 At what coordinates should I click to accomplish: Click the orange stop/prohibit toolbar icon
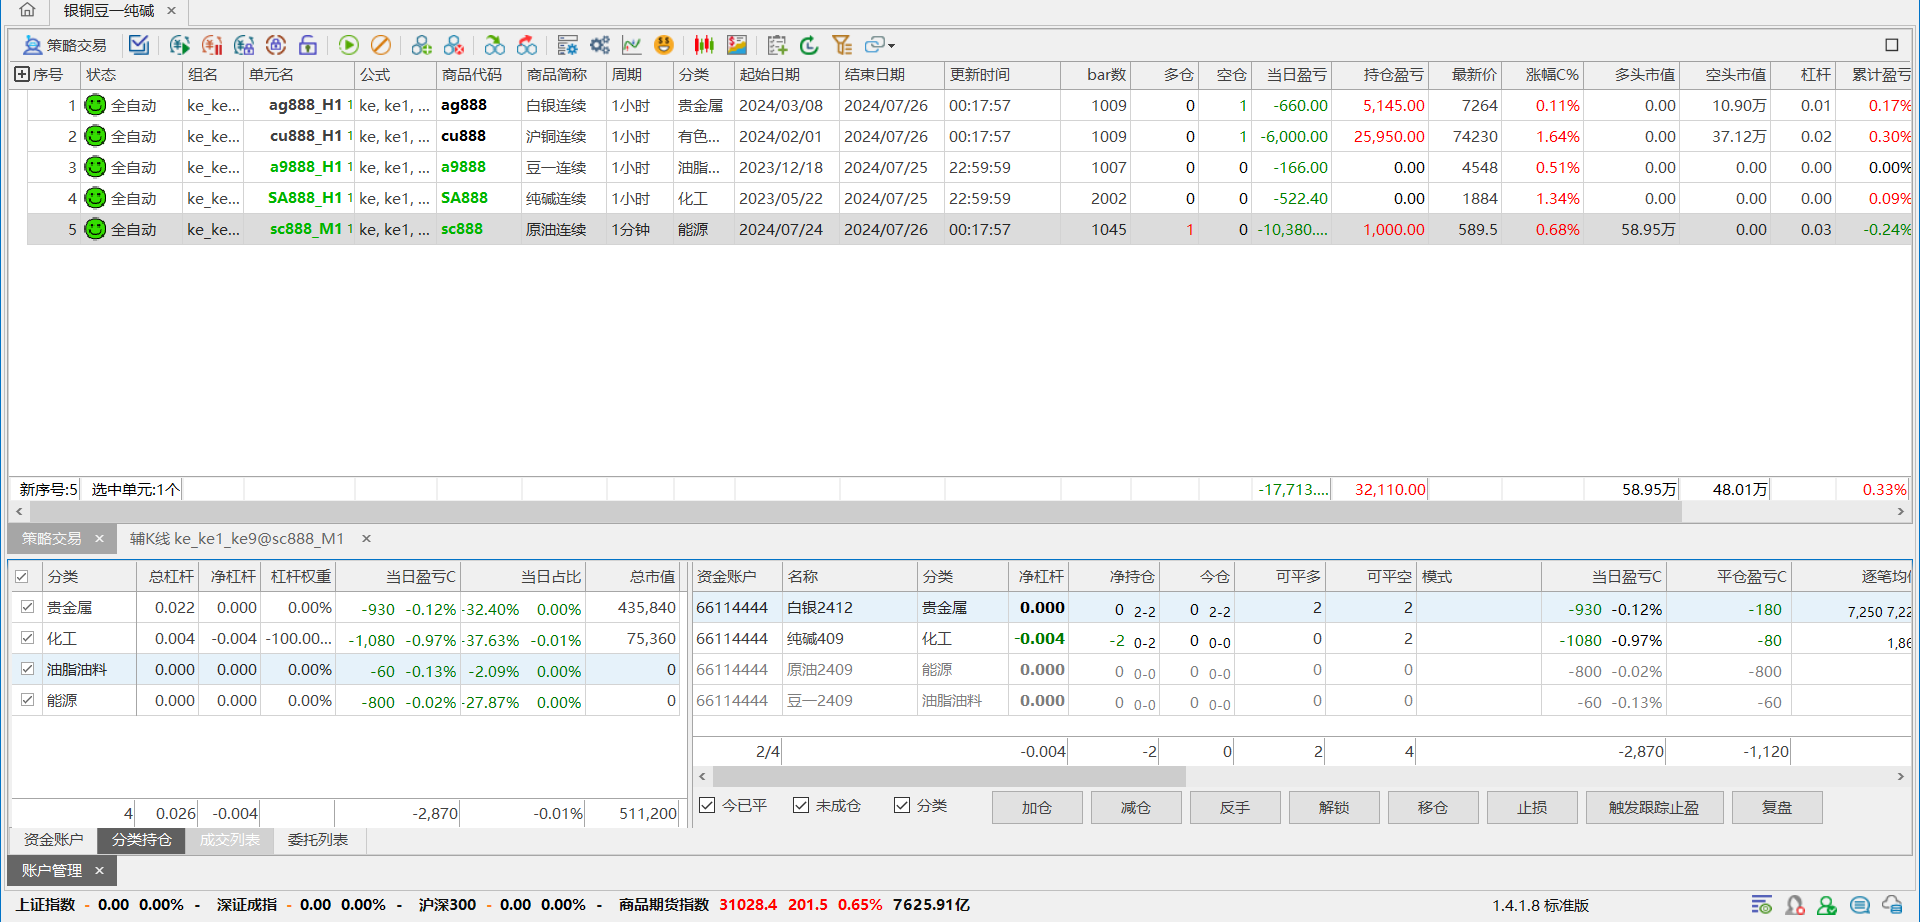[381, 45]
